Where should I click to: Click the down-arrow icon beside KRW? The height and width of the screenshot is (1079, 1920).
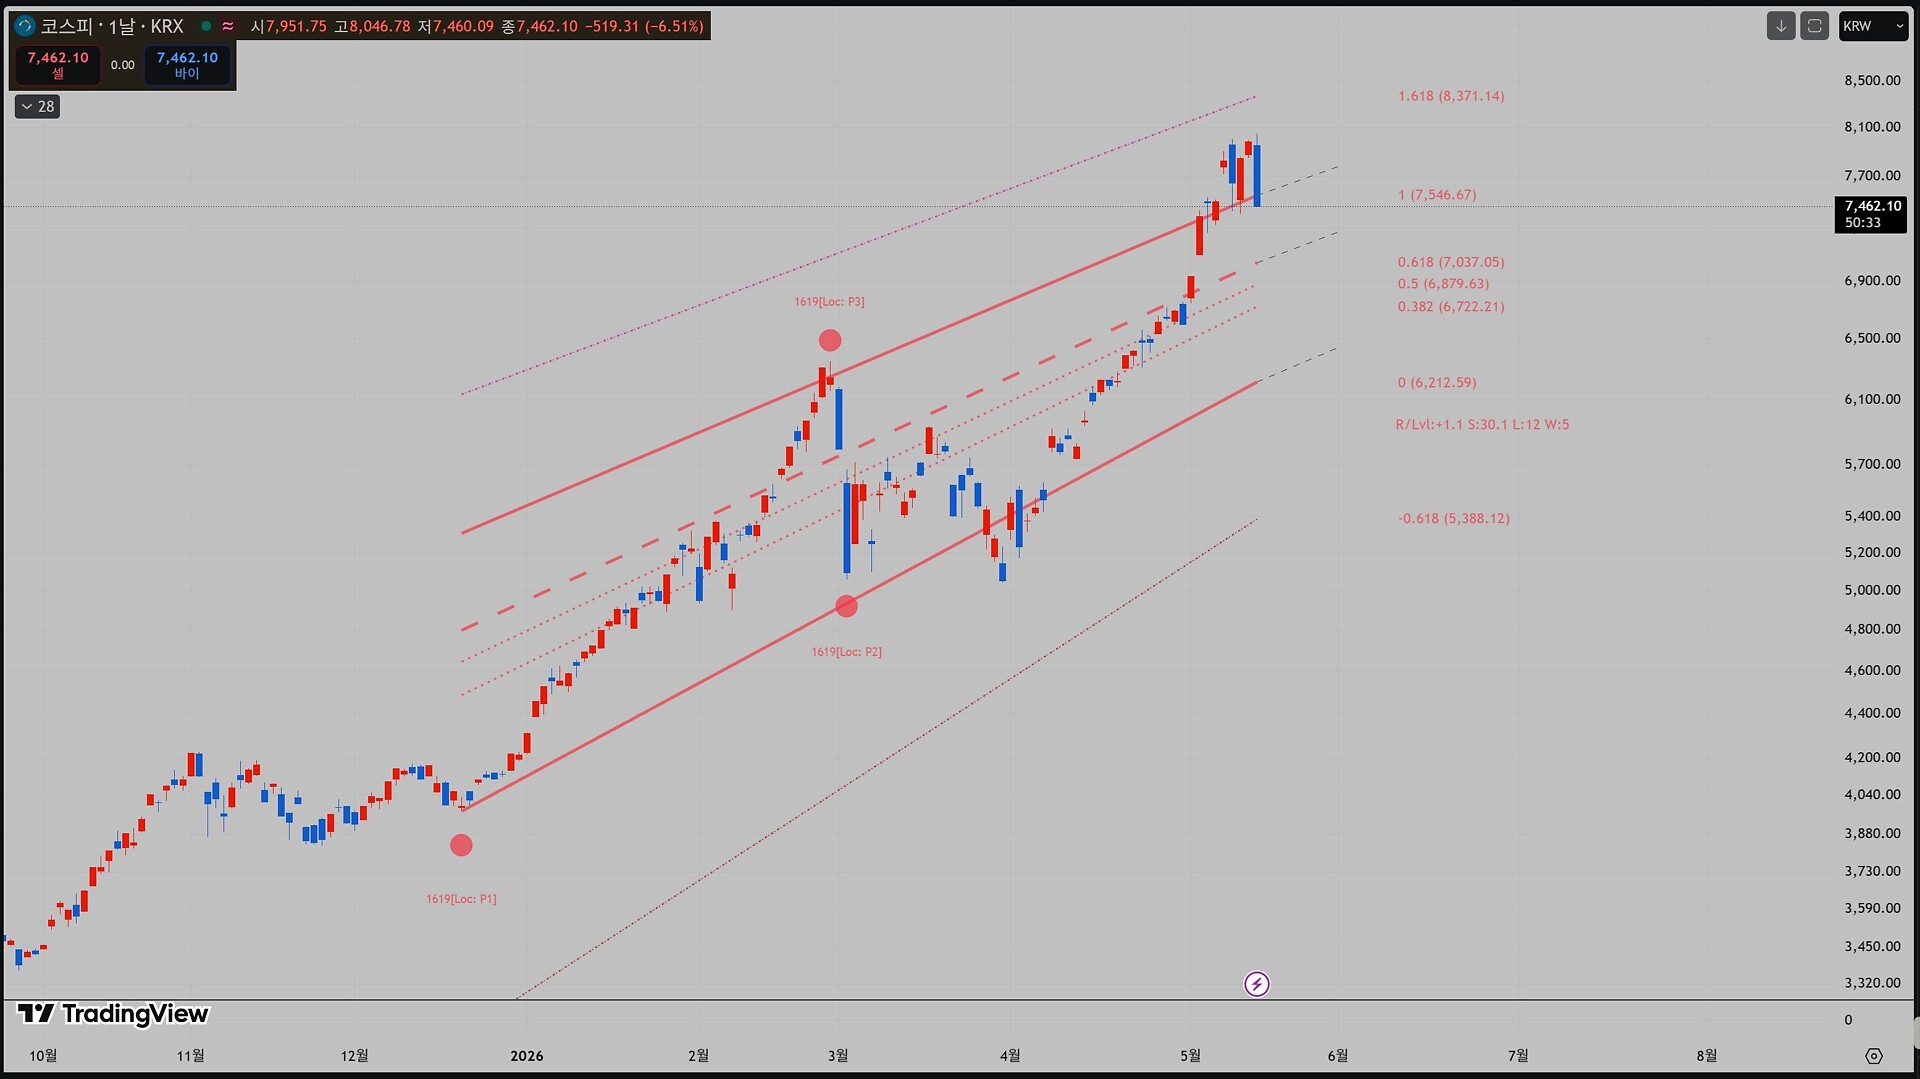[x=1781, y=26]
